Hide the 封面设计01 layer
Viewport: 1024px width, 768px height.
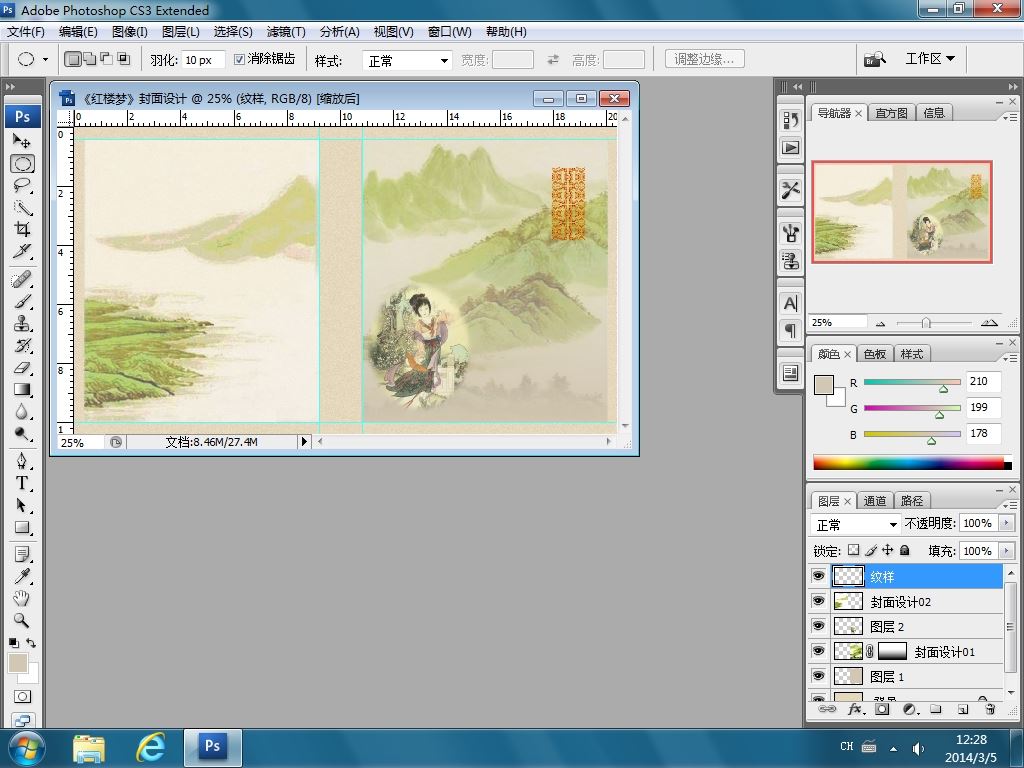pyautogui.click(x=818, y=650)
